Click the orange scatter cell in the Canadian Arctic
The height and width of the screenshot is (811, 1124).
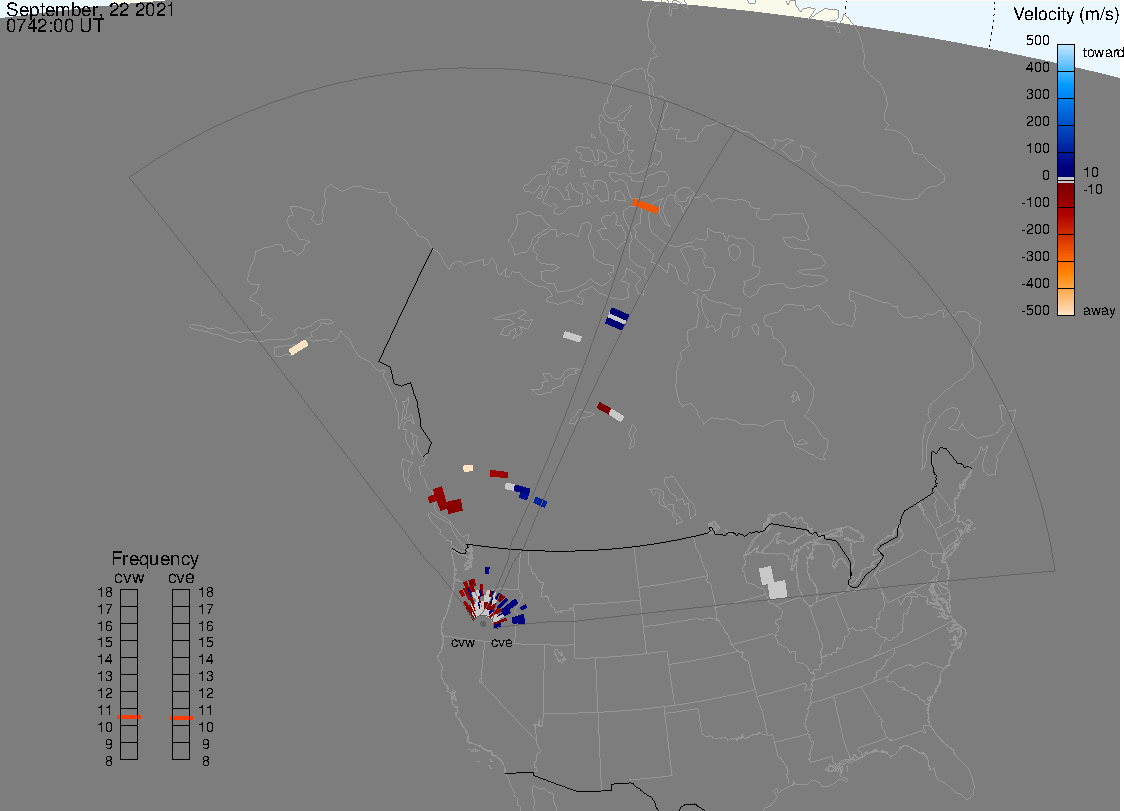click(x=645, y=207)
